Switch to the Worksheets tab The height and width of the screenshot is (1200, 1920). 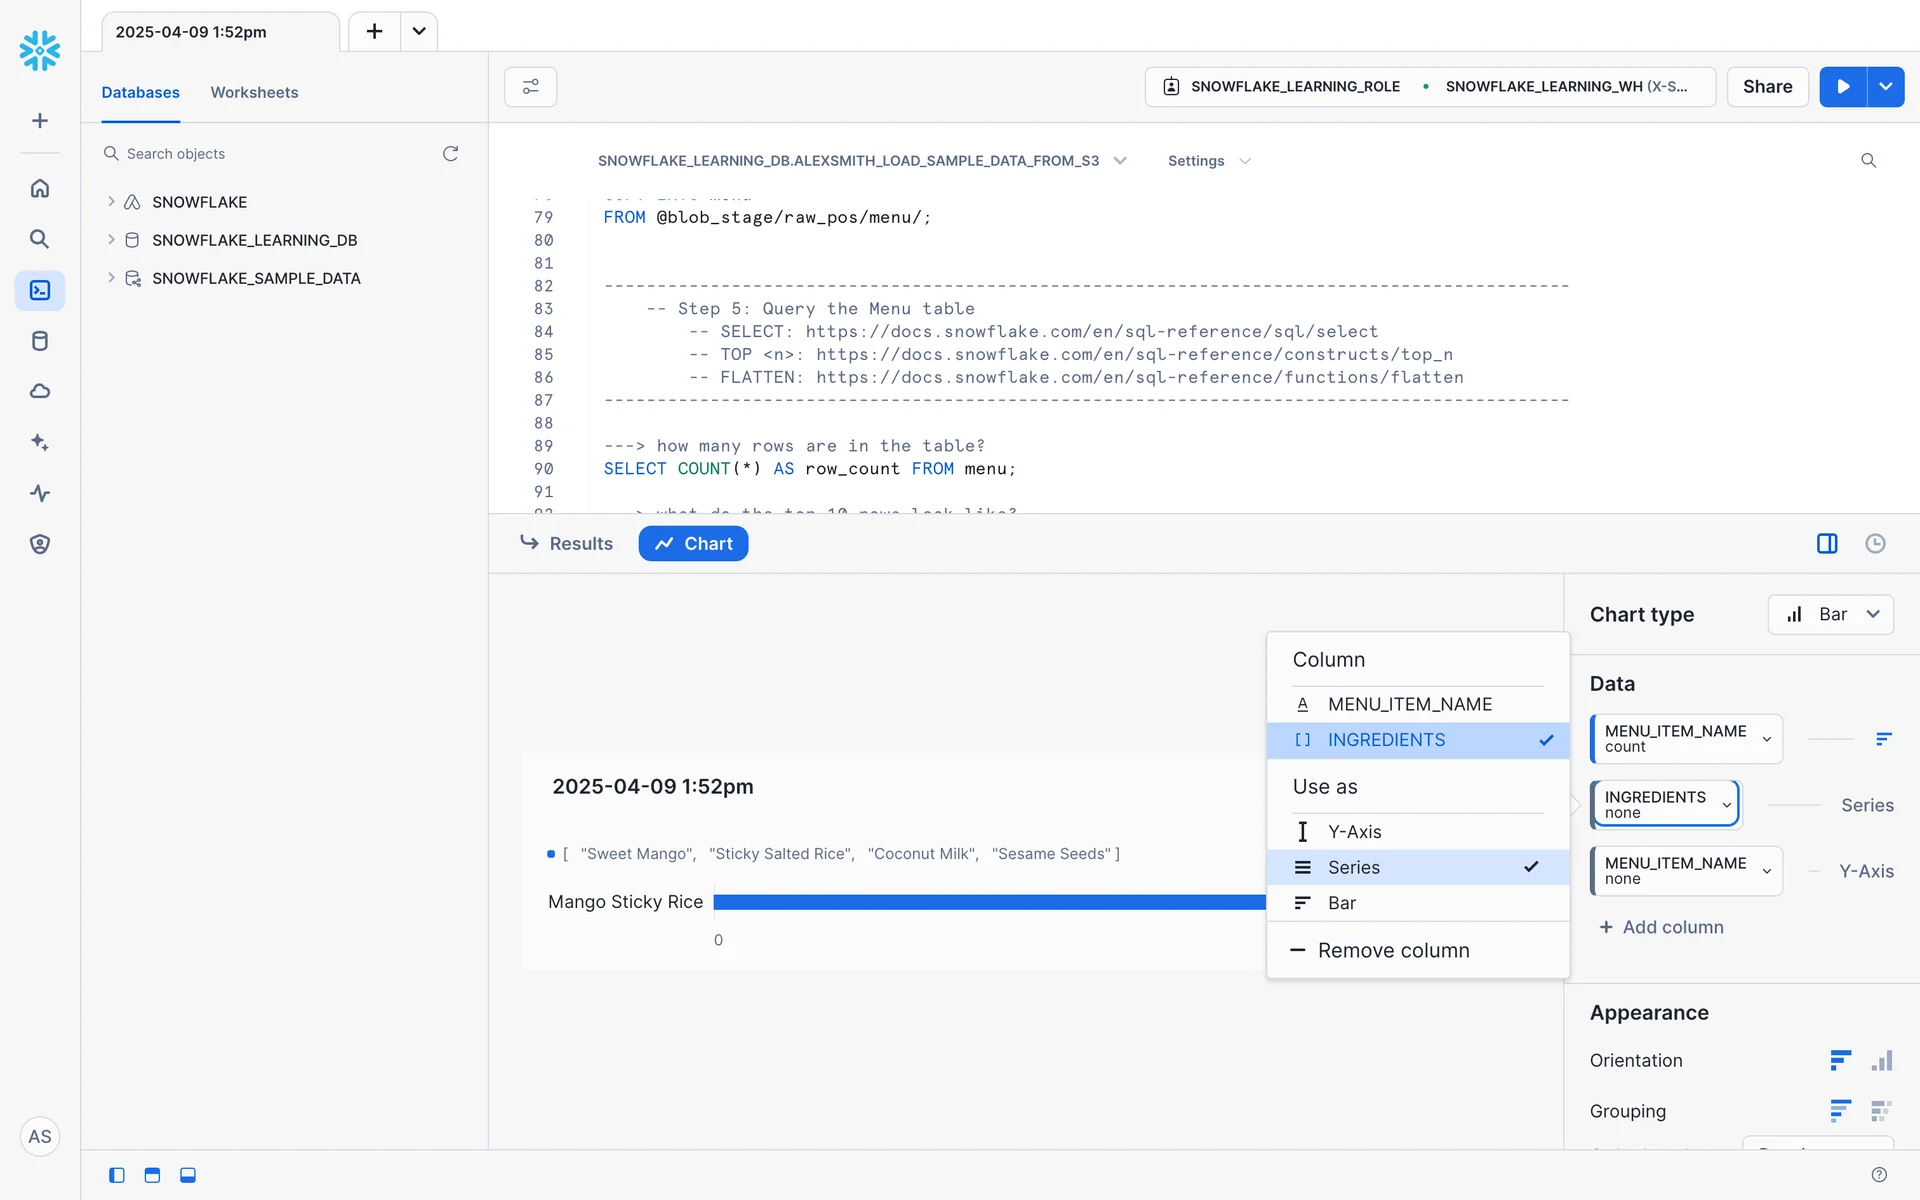(254, 92)
